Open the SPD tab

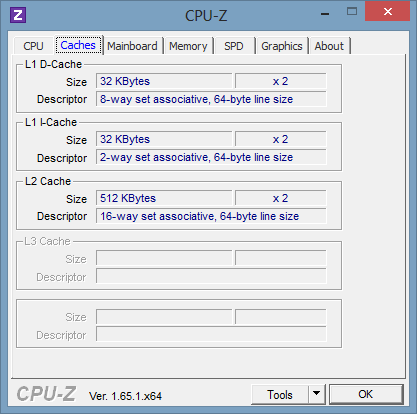pyautogui.click(x=234, y=46)
